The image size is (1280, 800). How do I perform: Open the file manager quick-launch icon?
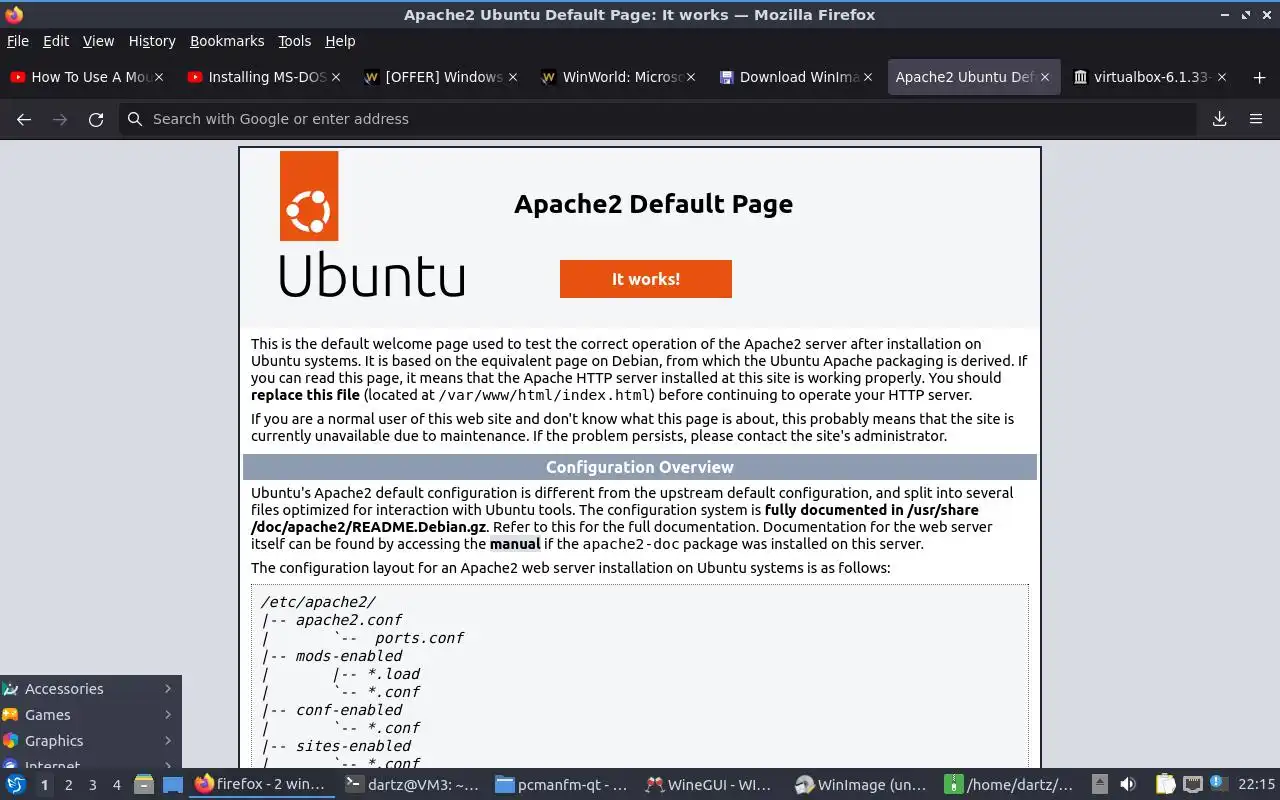coord(143,785)
